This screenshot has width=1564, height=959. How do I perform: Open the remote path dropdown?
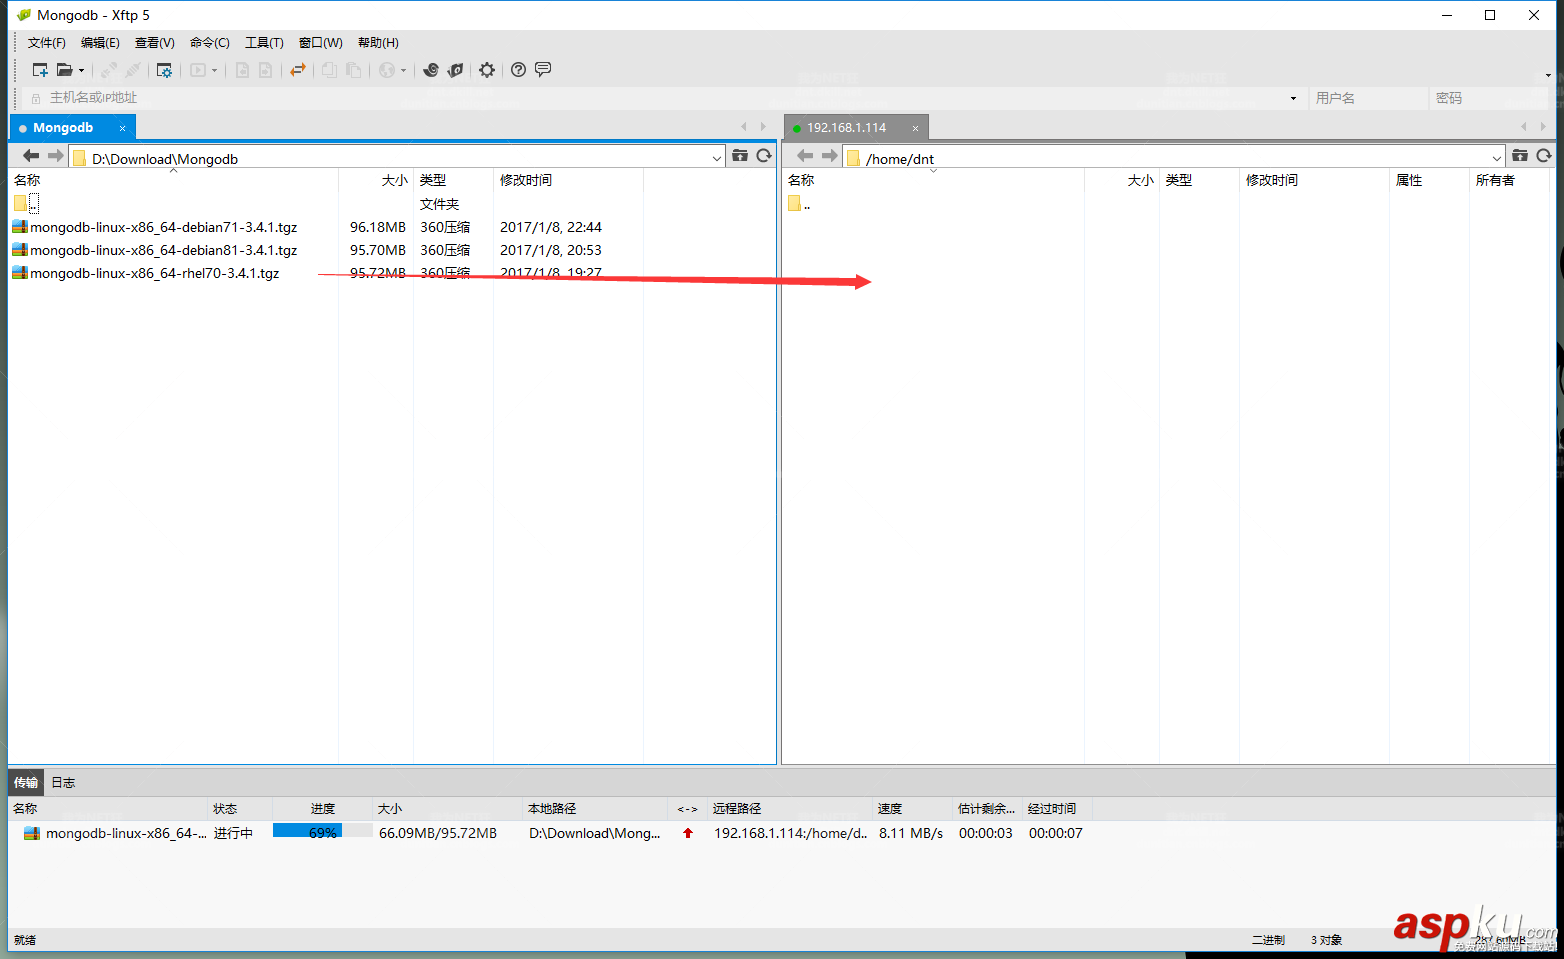[1497, 156]
